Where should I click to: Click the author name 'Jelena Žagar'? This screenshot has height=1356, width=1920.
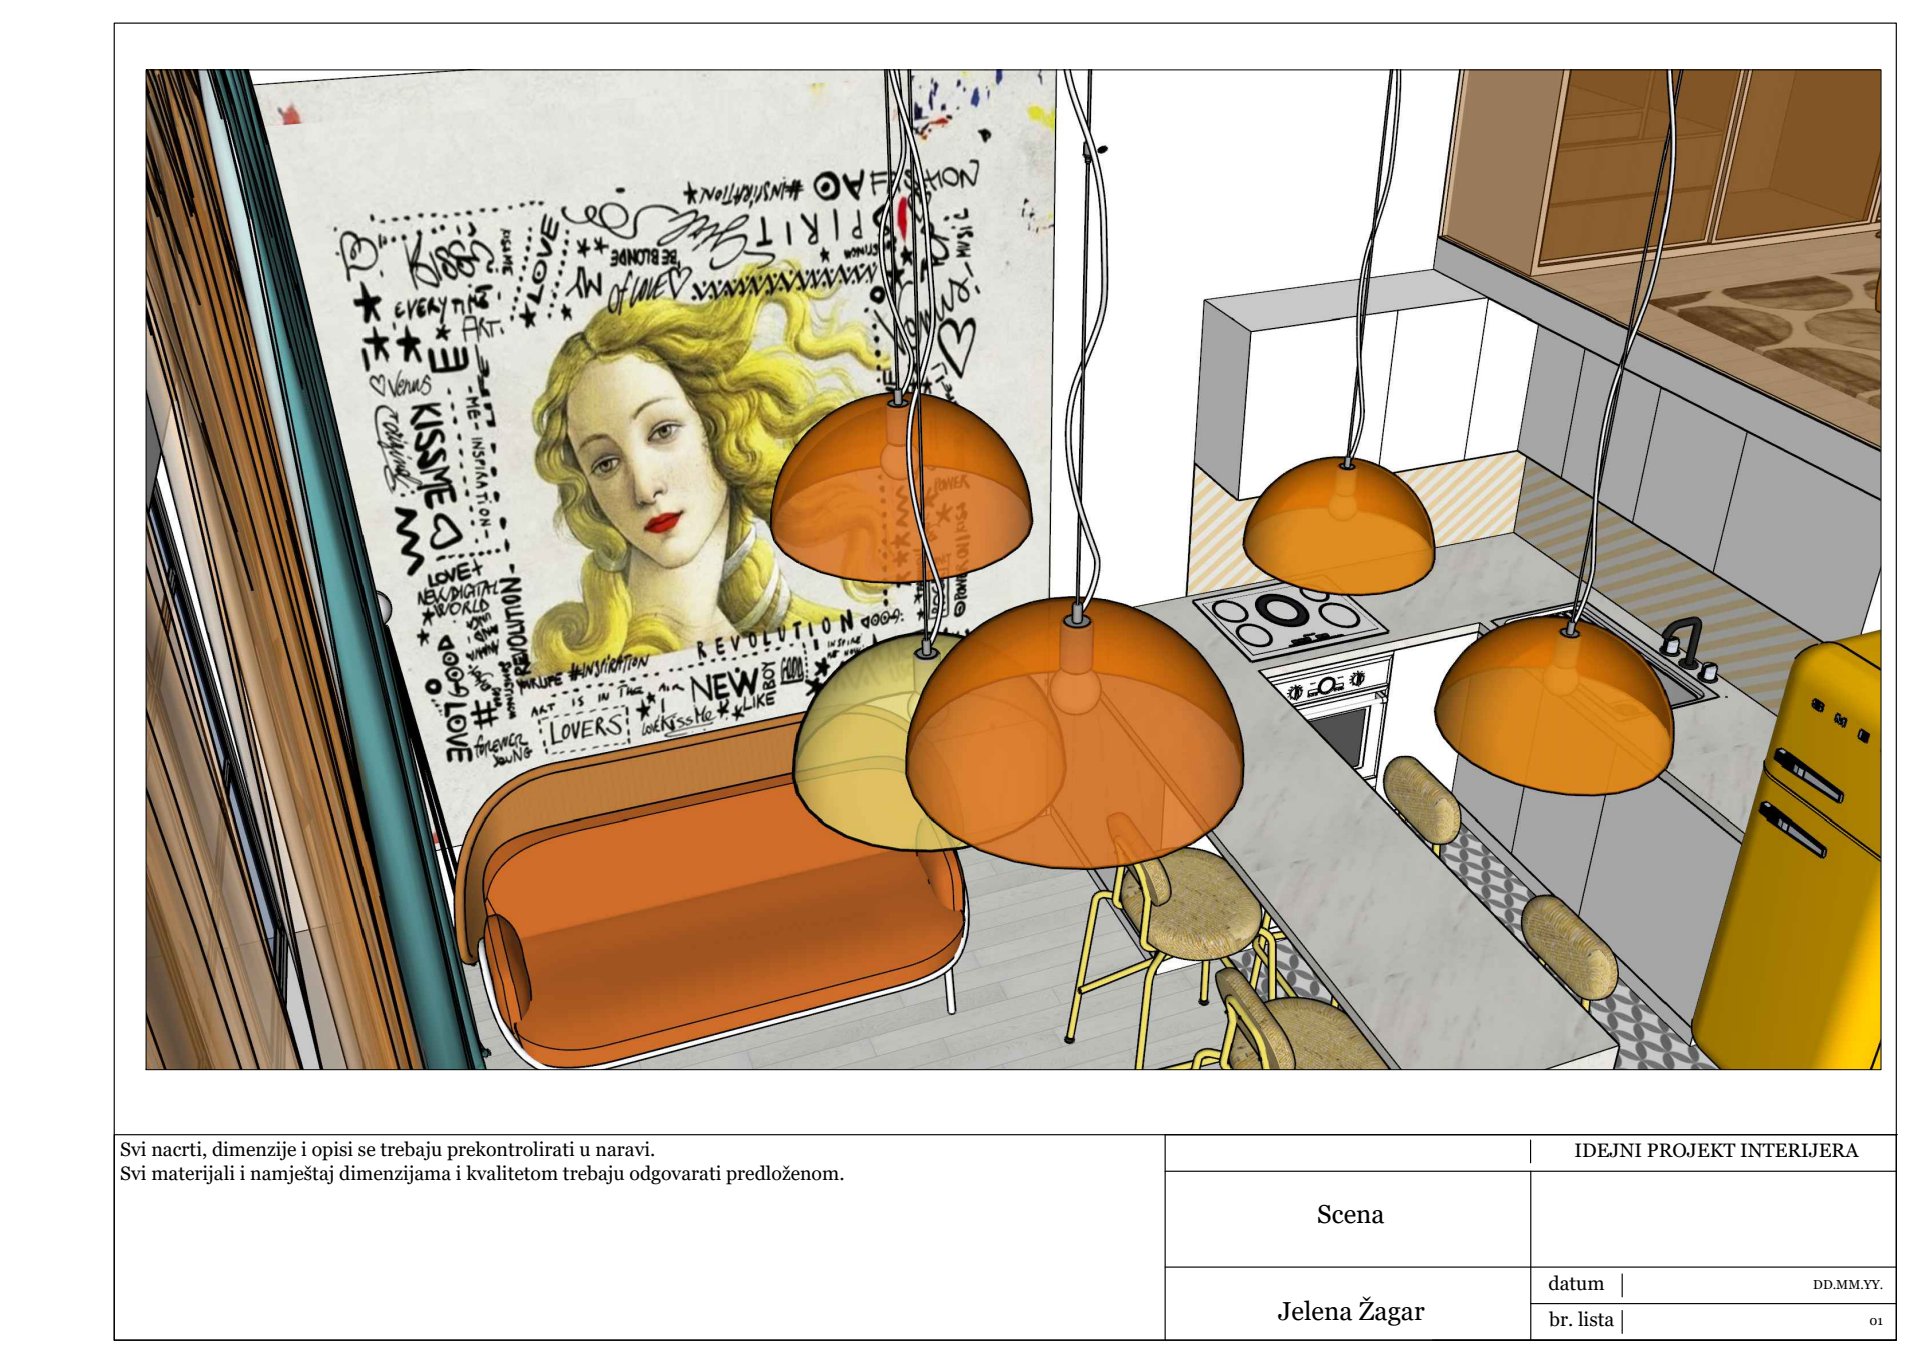click(x=1349, y=1310)
